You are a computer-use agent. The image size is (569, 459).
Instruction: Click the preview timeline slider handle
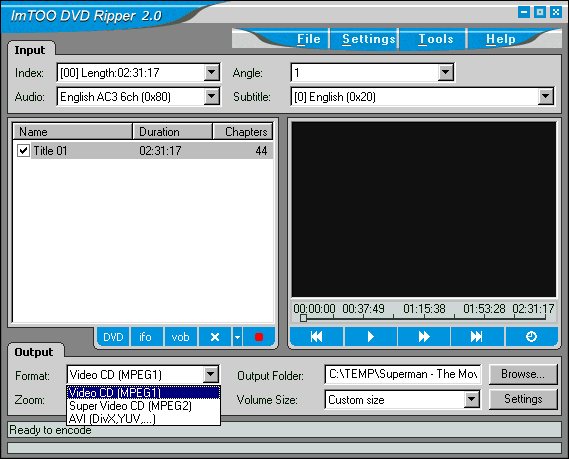click(x=303, y=318)
